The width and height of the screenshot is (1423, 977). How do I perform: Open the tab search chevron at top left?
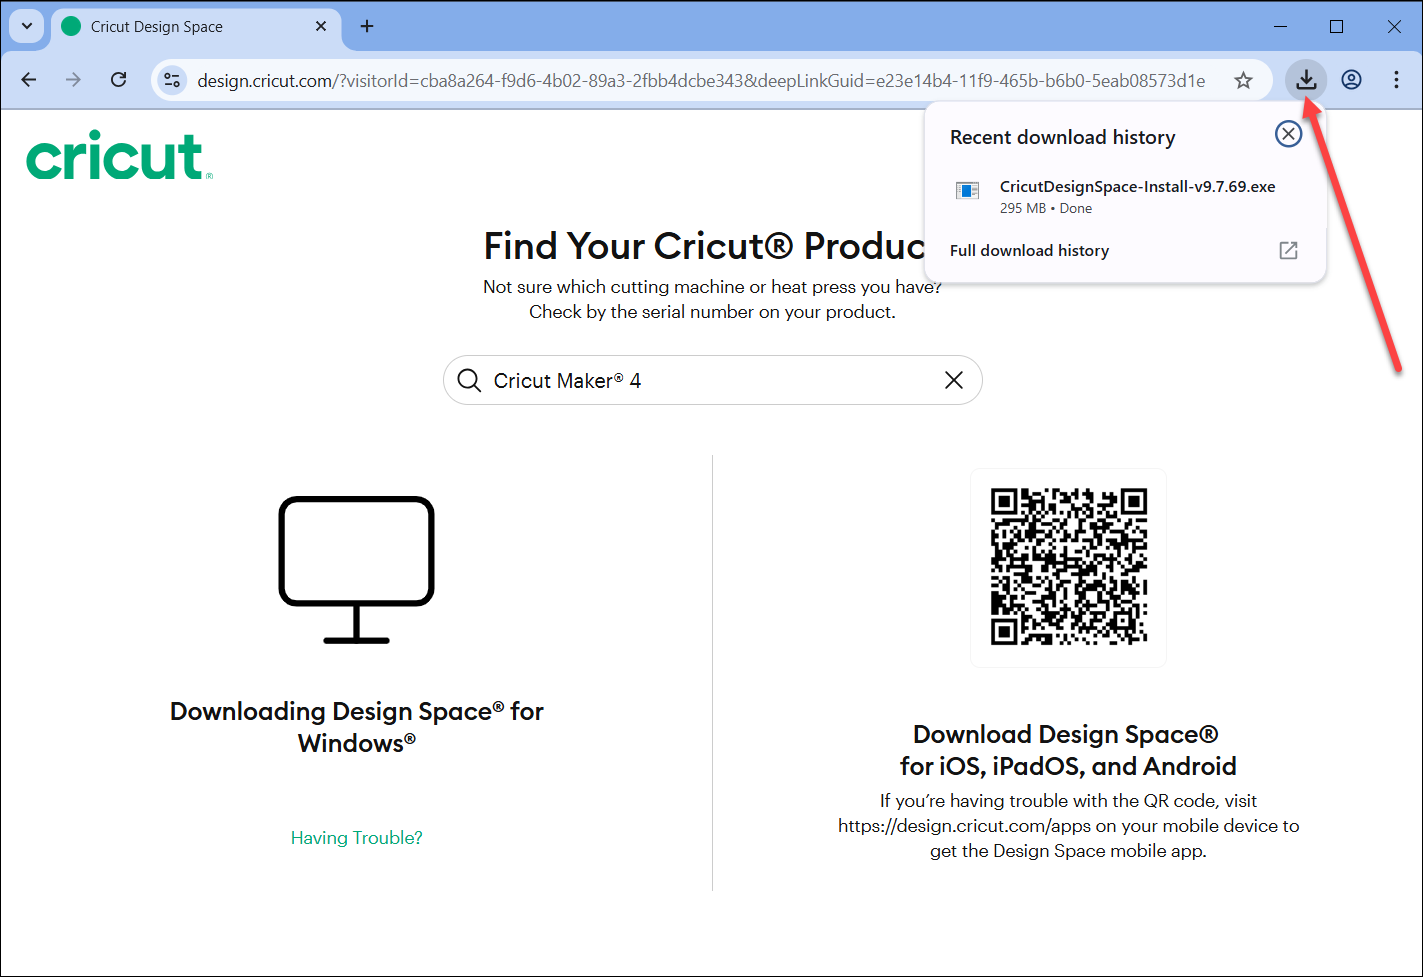pyautogui.click(x=26, y=26)
